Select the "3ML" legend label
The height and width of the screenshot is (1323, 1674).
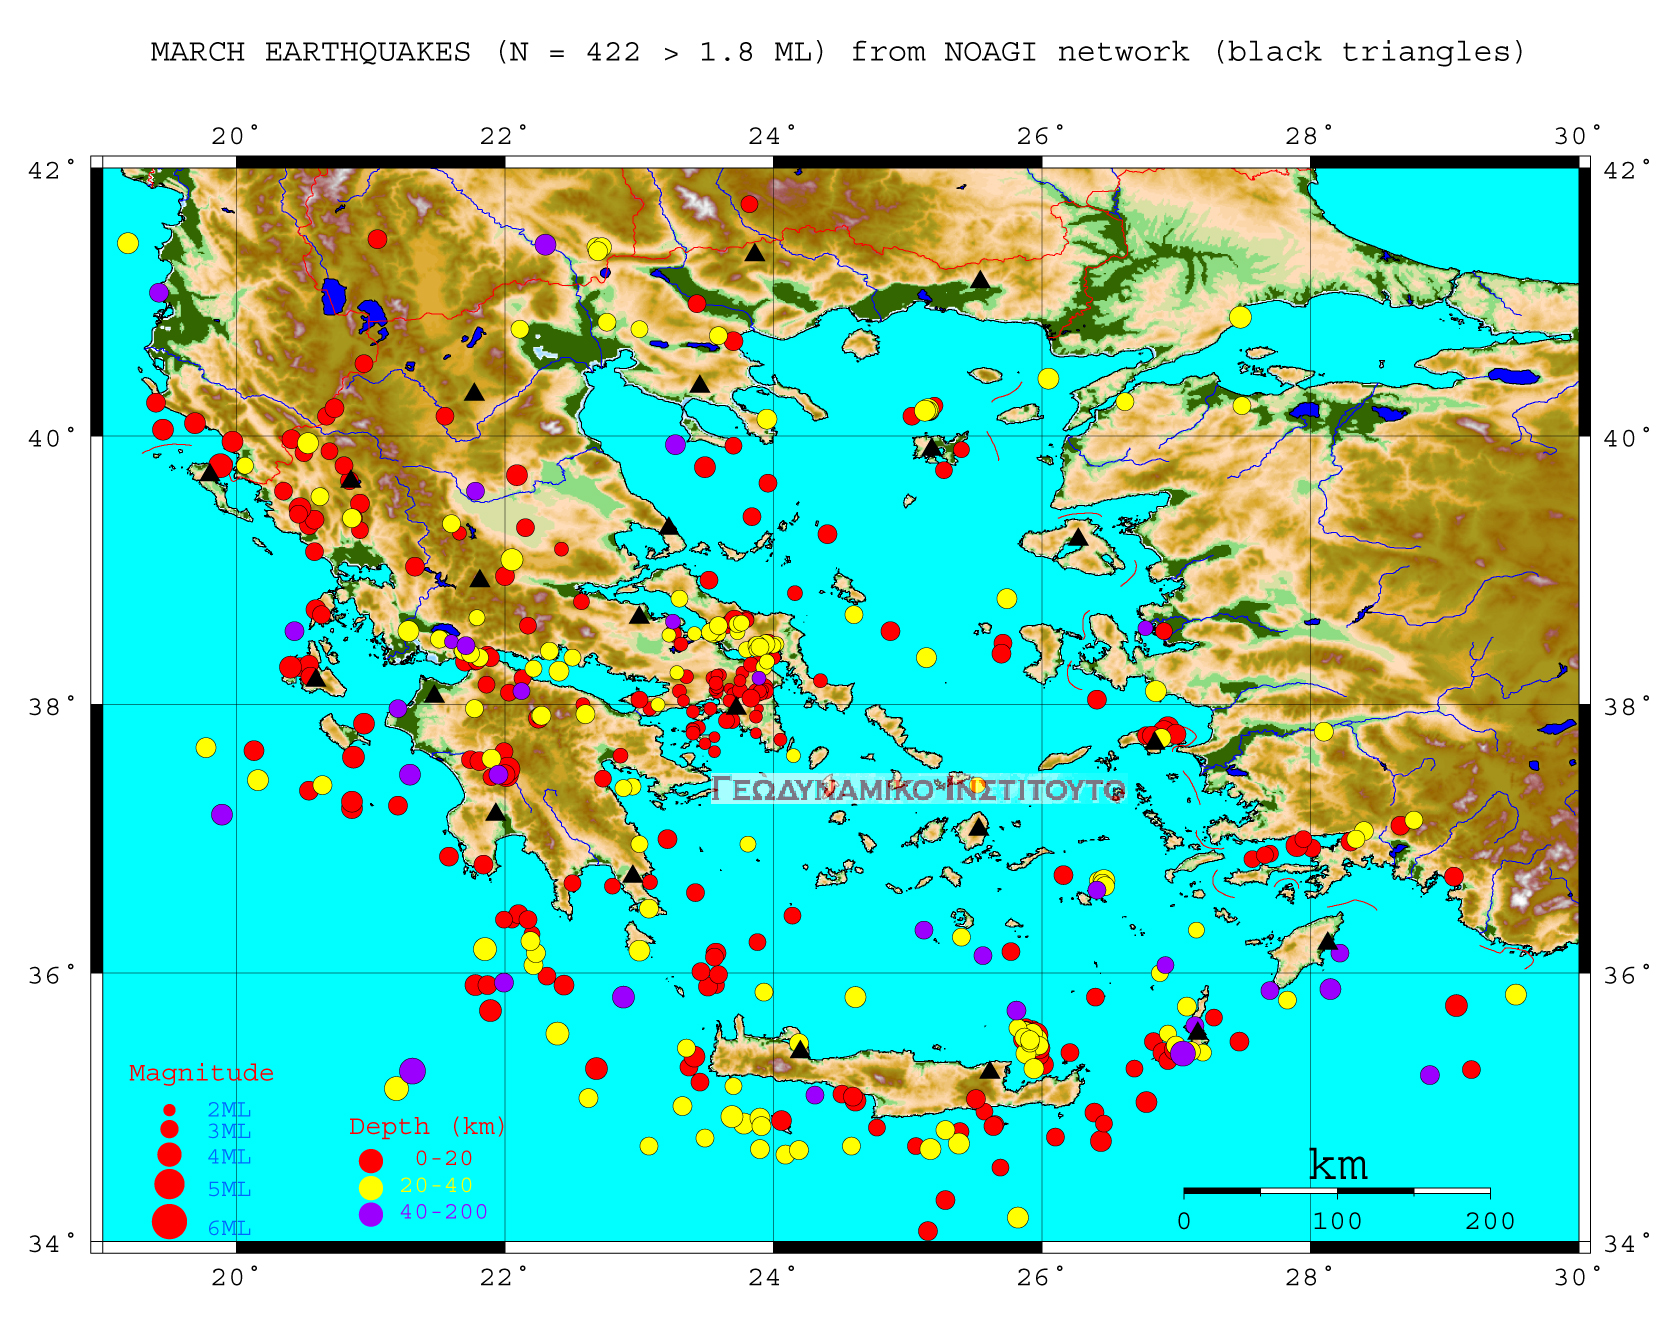coord(229,1132)
